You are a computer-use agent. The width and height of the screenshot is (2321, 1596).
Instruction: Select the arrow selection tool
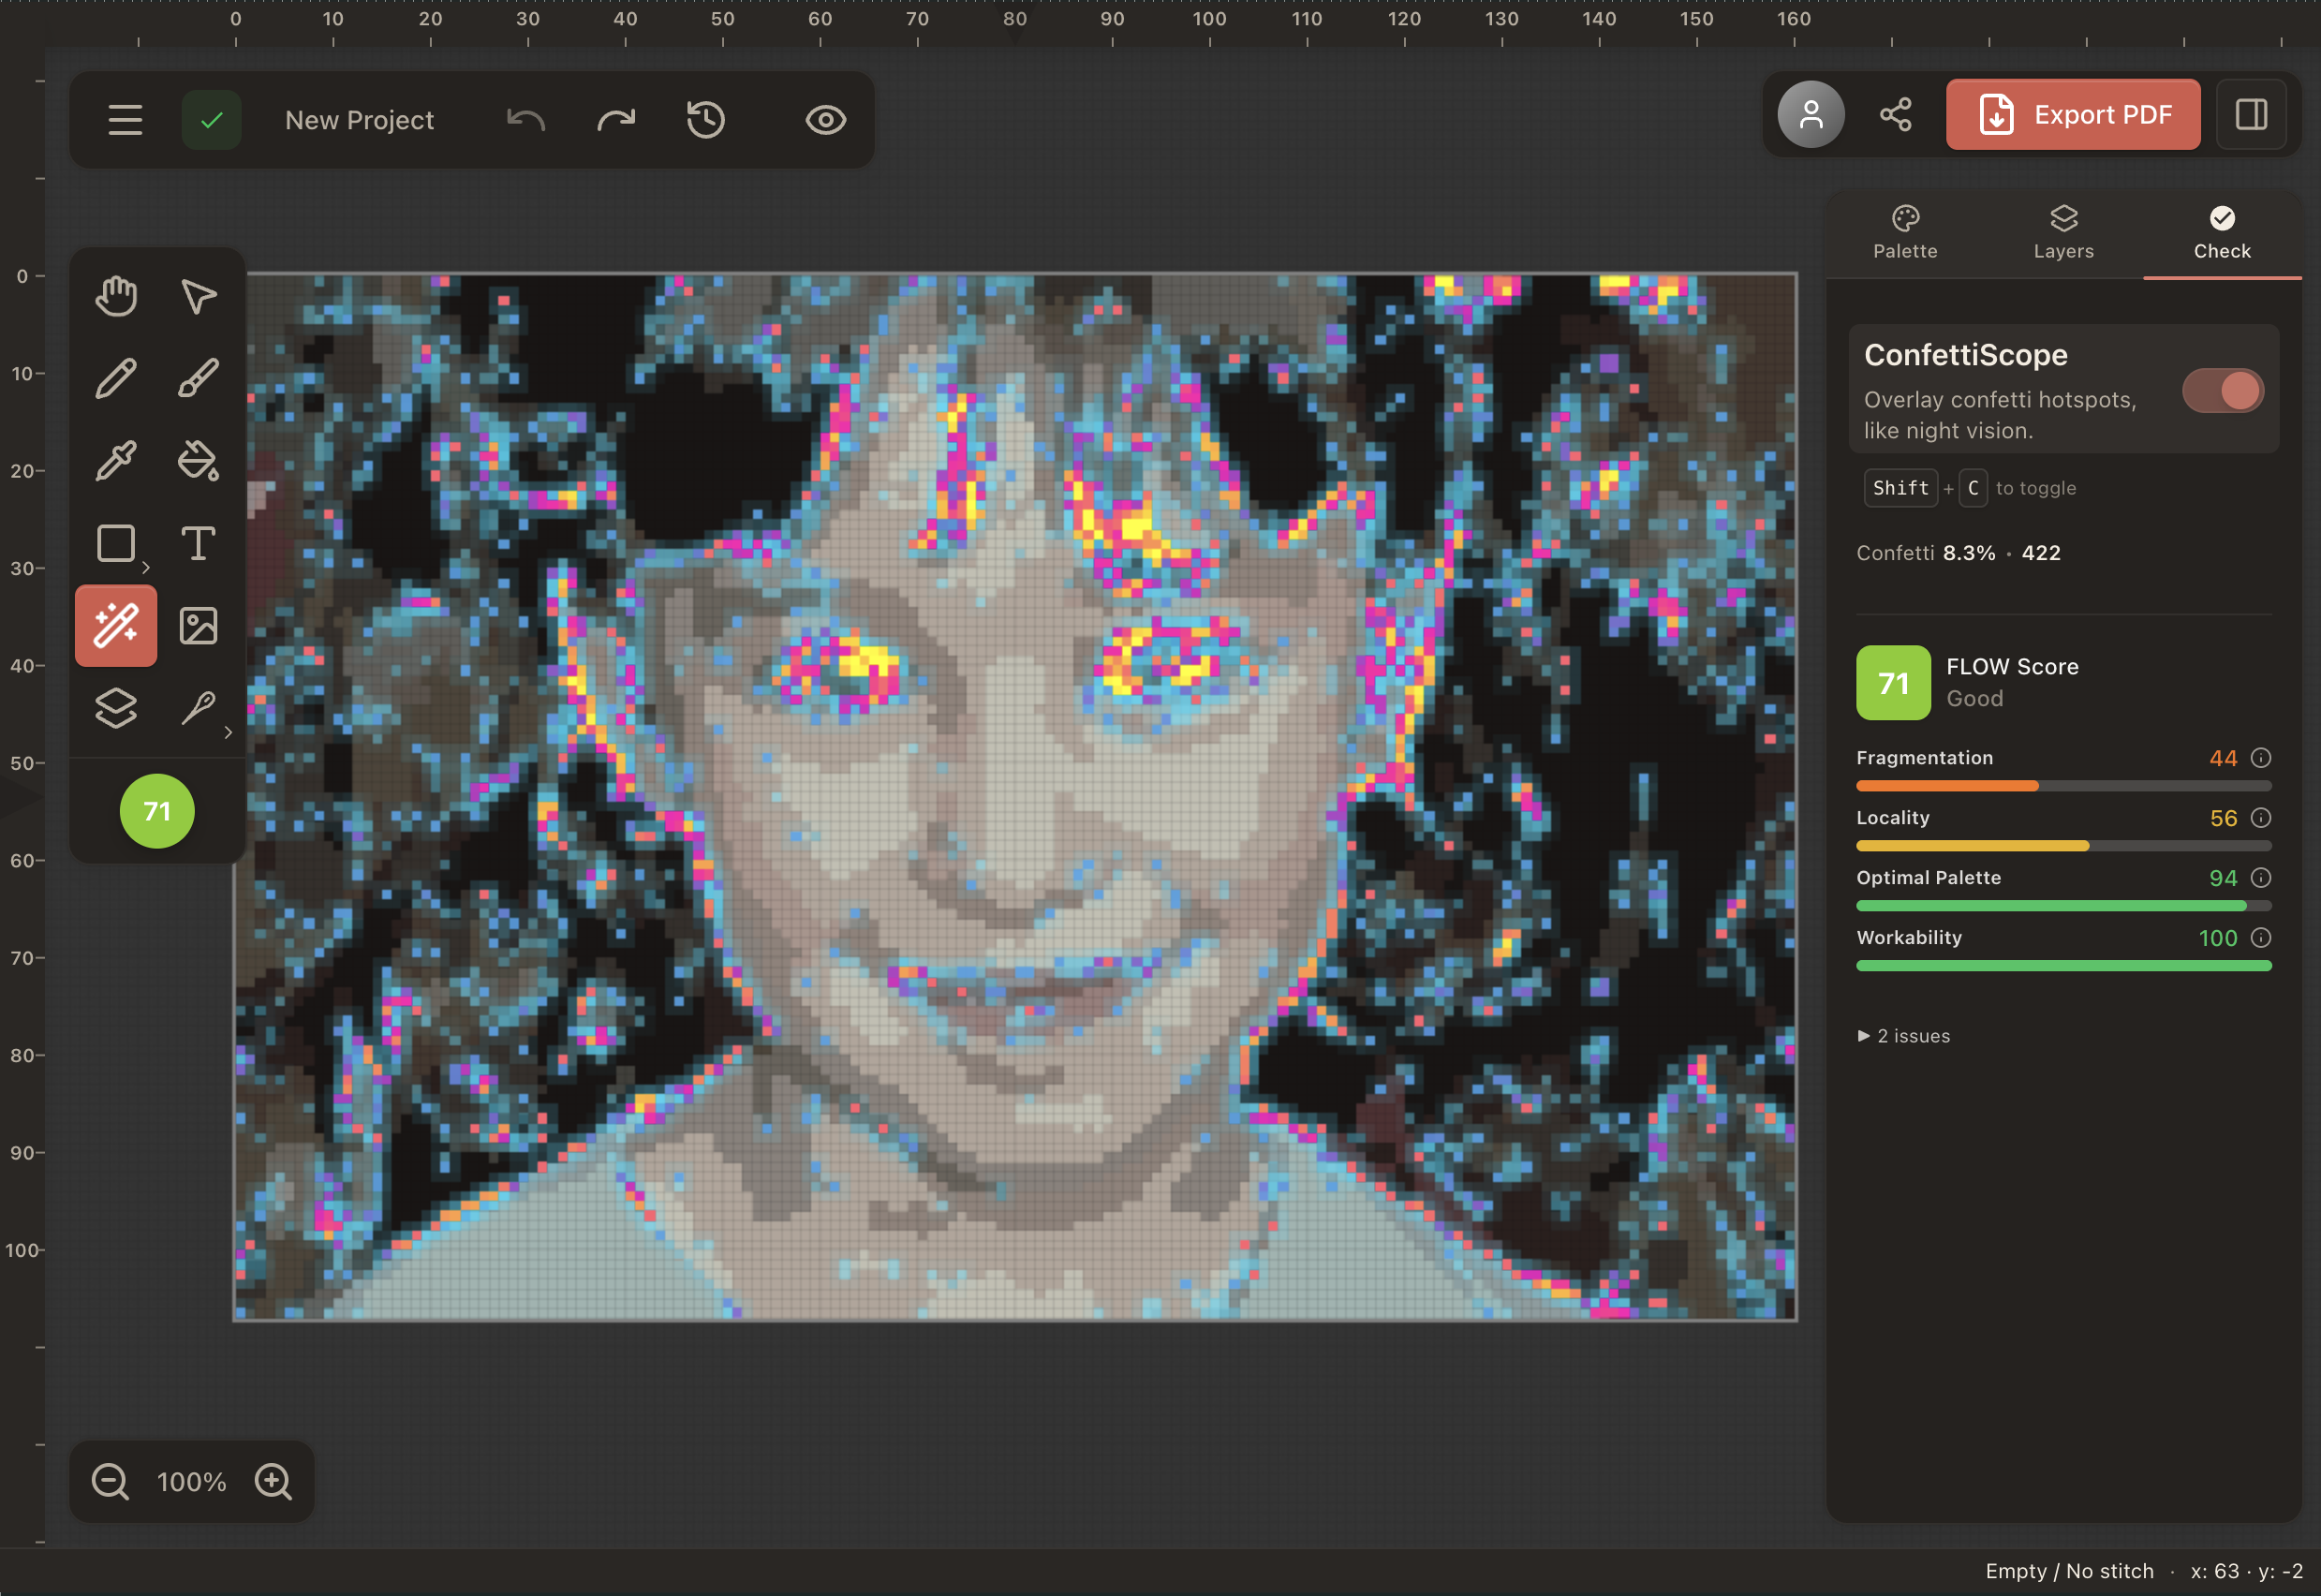pos(198,296)
